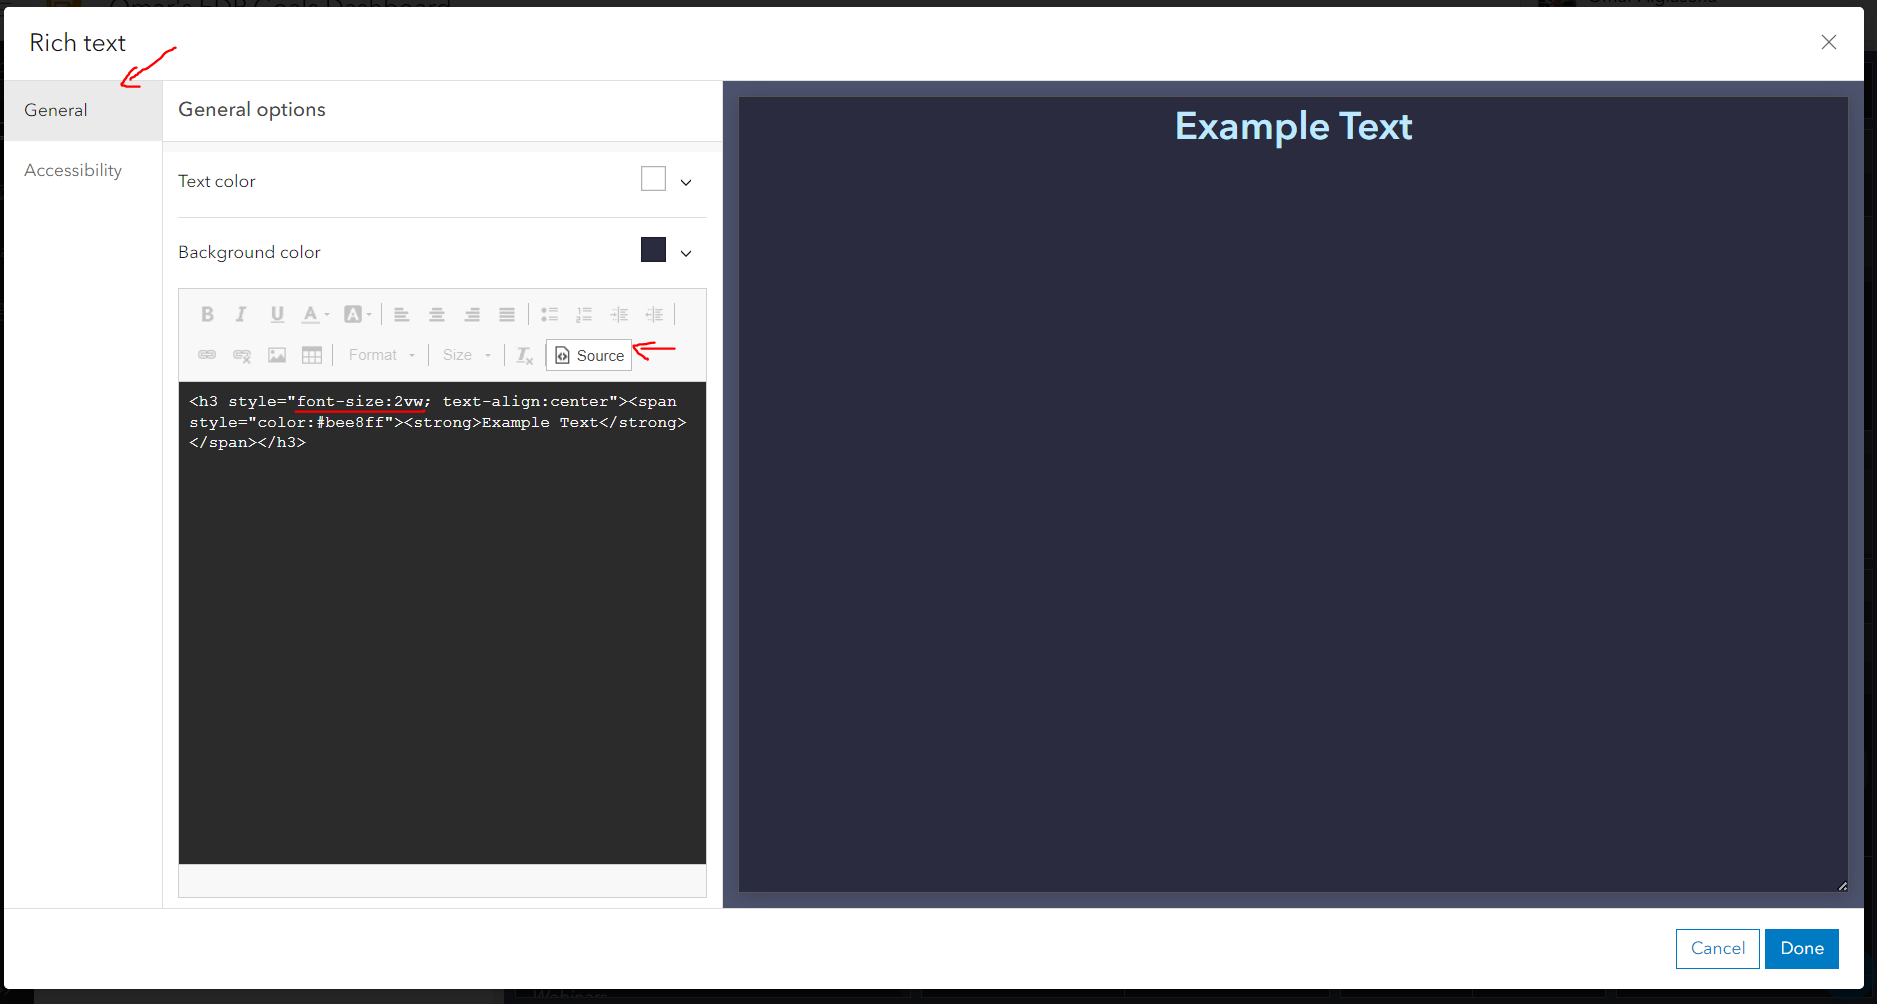Apply italic formatting
Viewport: 1877px width, 1004px height.
click(x=241, y=314)
